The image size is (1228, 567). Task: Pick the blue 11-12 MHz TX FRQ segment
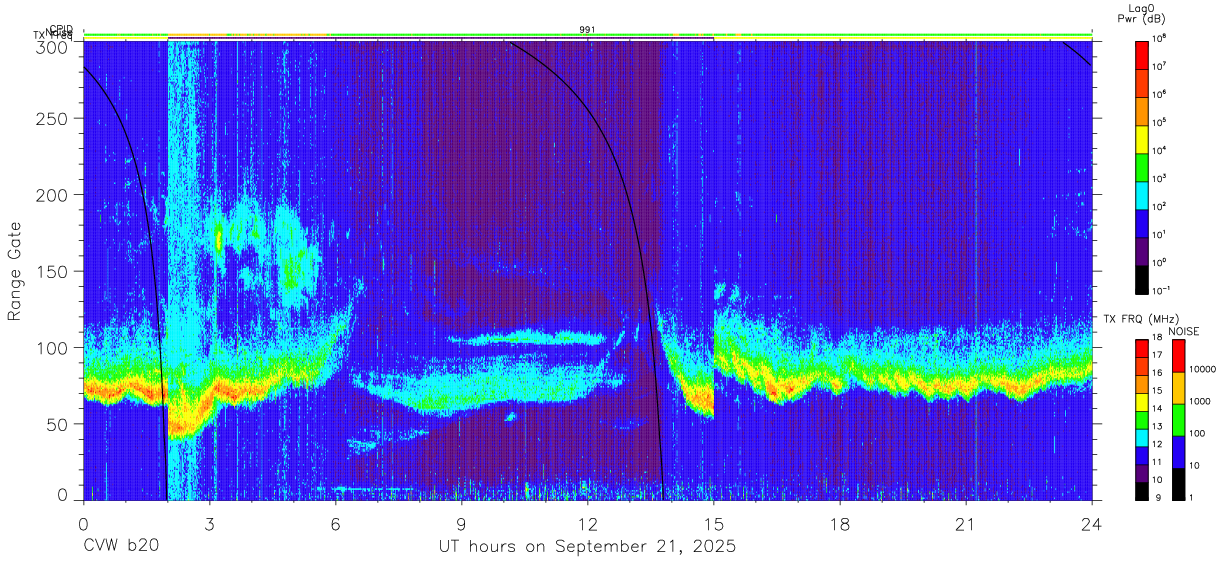coord(1143,455)
